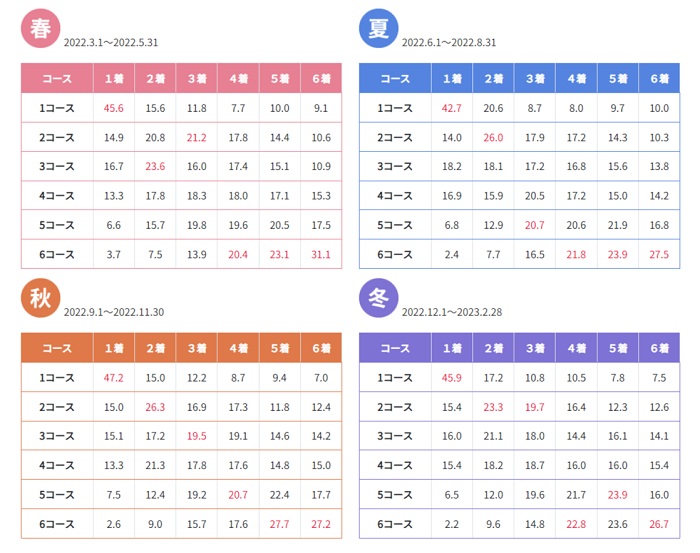The width and height of the screenshot is (700, 553).
Task: Click the 3着 header in the winter table
Action: (535, 348)
